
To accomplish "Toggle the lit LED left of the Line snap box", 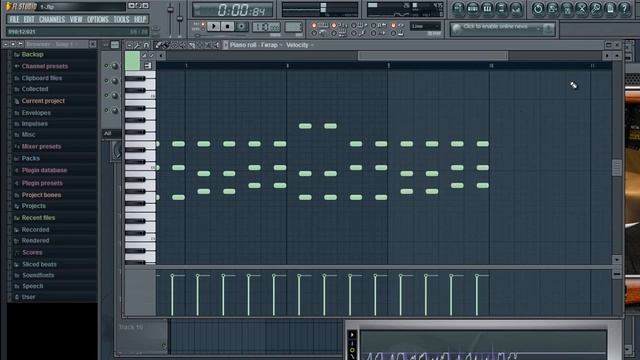I will pos(393,25).
